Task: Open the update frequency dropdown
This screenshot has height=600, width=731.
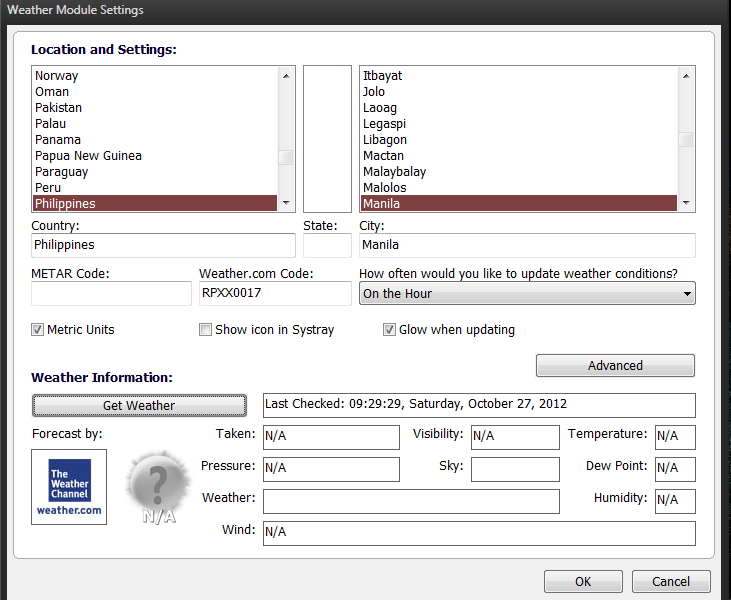Action: tap(527, 293)
